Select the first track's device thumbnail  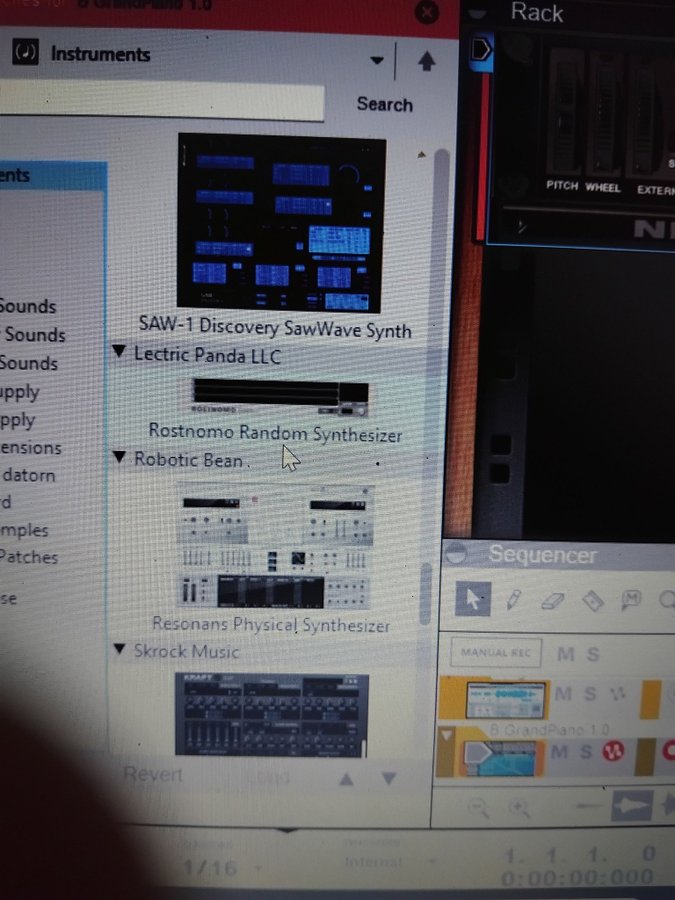pos(506,699)
